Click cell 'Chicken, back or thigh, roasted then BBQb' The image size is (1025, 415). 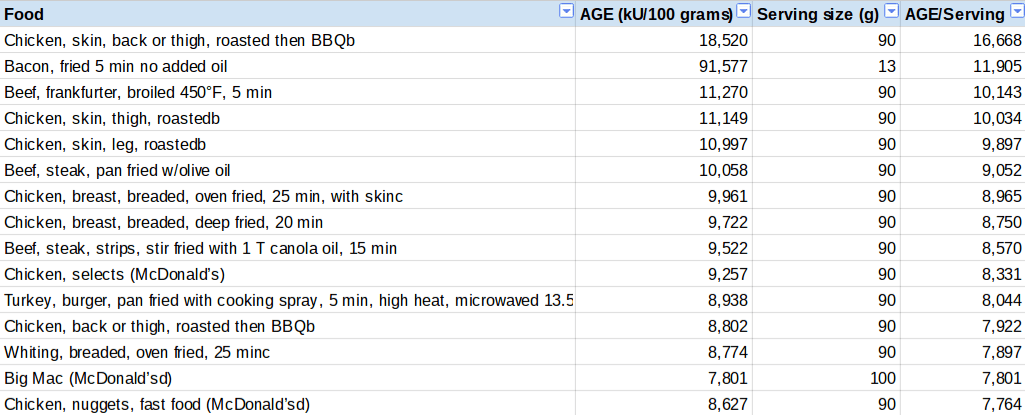click(288, 326)
